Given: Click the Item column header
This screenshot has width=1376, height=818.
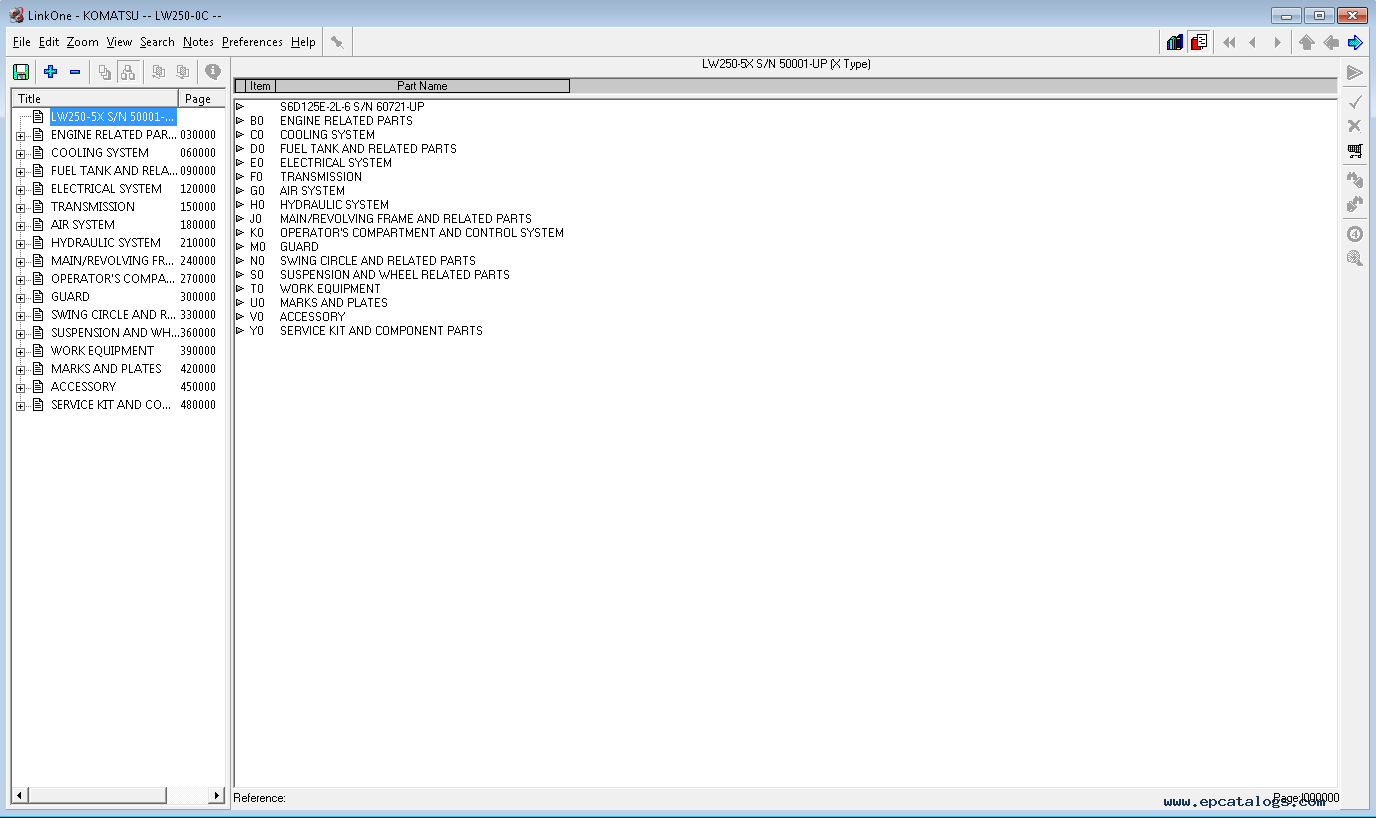Looking at the screenshot, I should pyautogui.click(x=260, y=86).
